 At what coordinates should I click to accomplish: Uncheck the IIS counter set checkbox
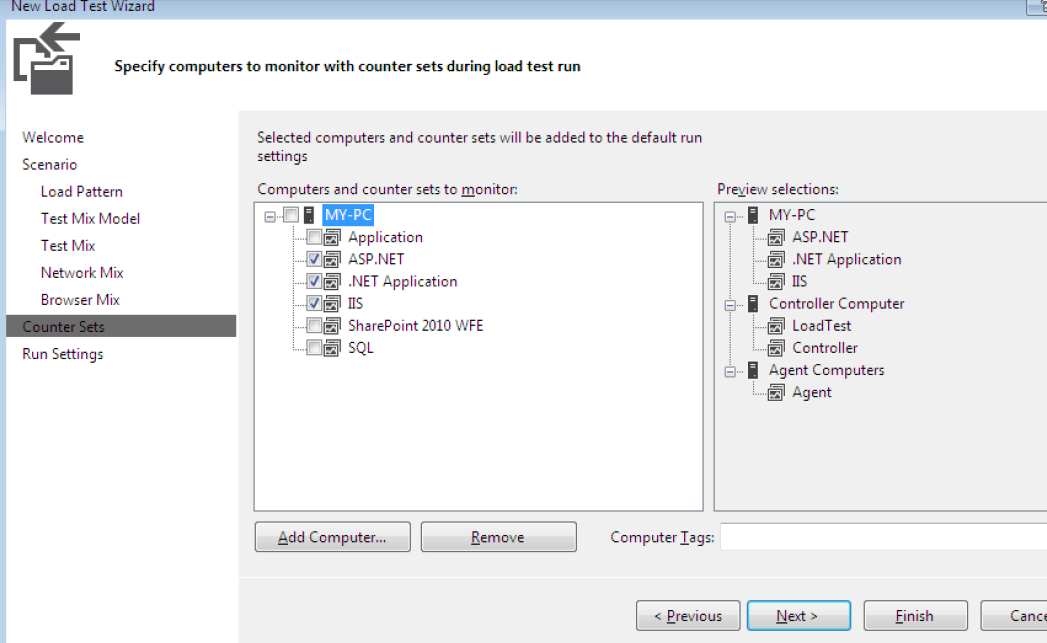pos(314,303)
